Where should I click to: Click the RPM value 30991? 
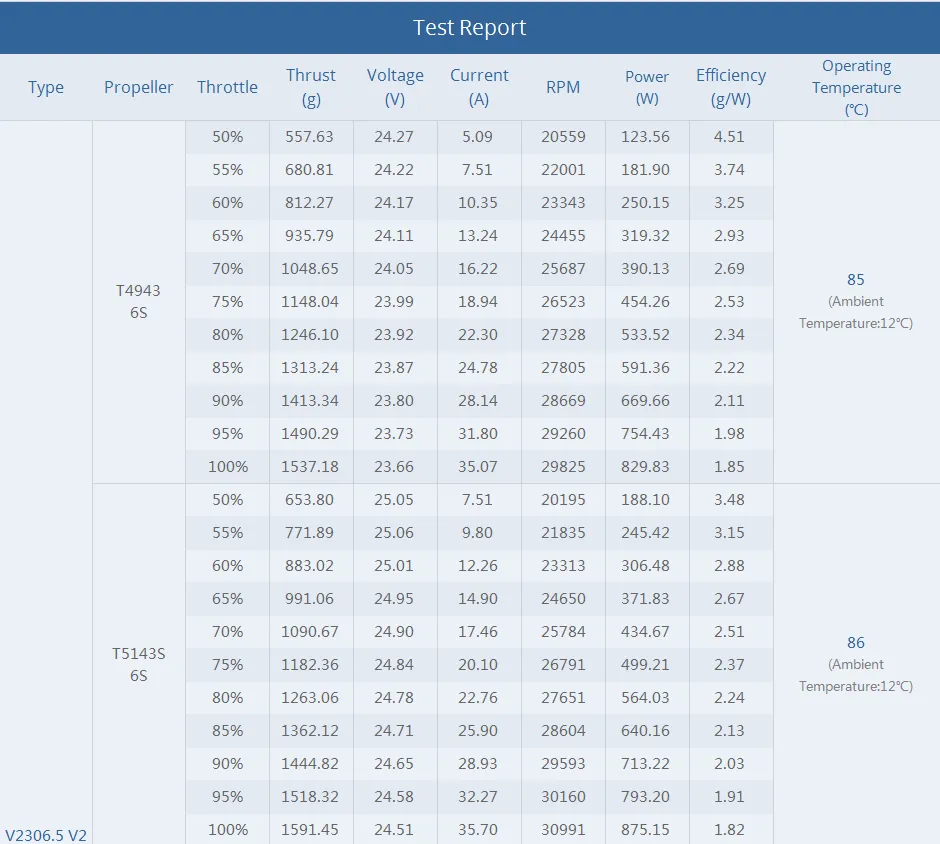[x=563, y=829]
